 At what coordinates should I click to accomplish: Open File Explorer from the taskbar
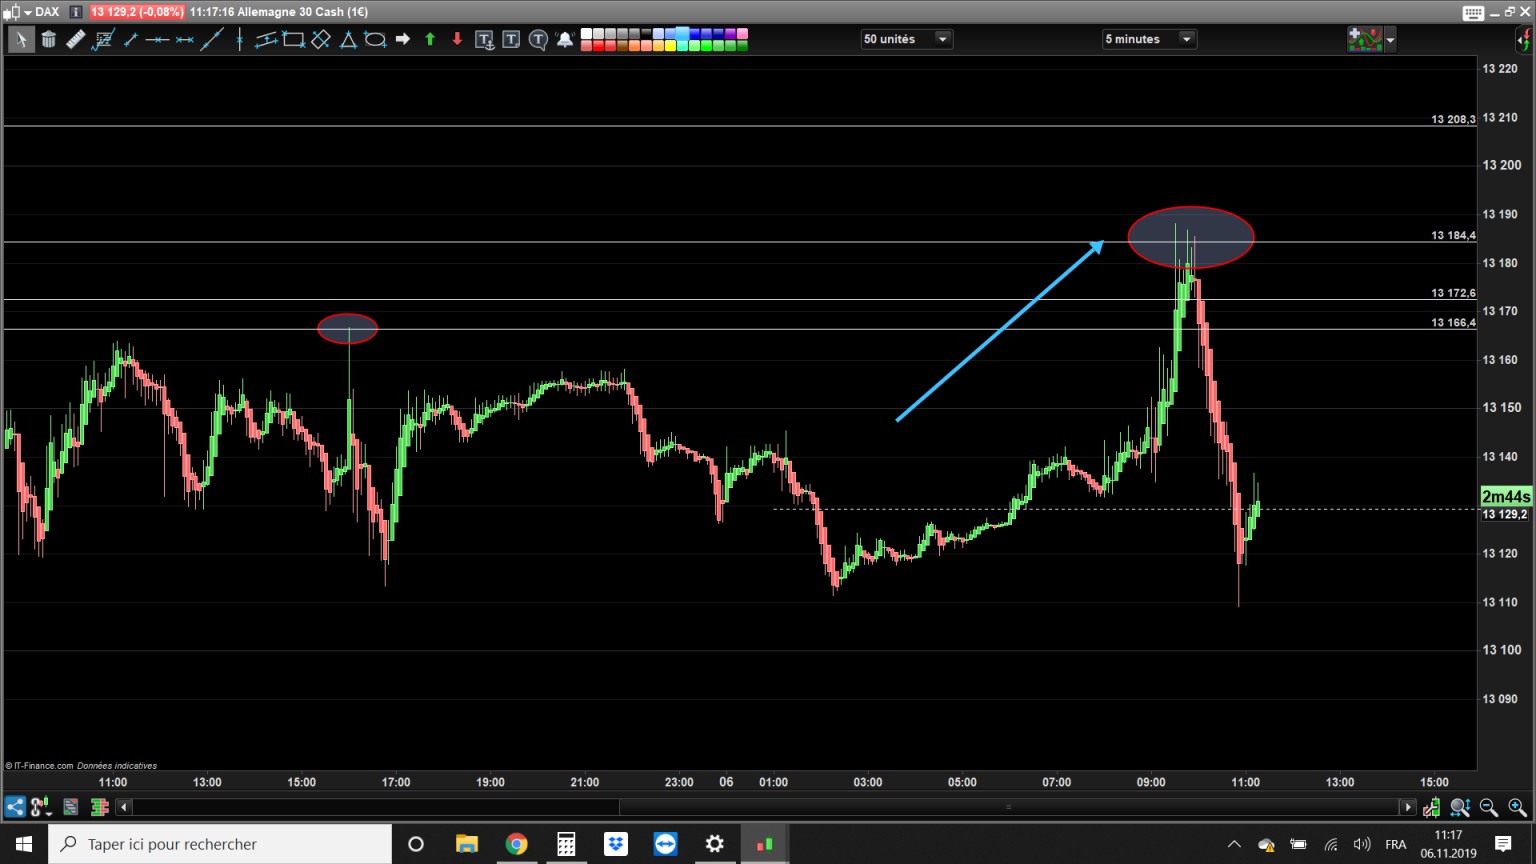click(466, 844)
